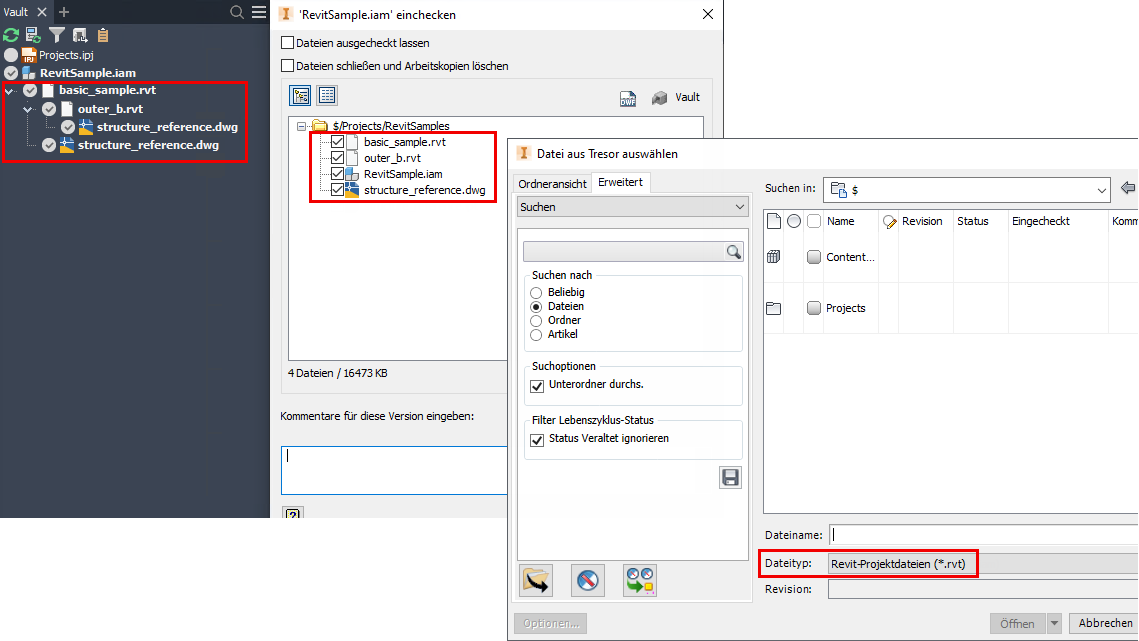Check 'Dateien schließen und Arbeitskopien löschen'
This screenshot has width=1139, height=641.
tap(288, 65)
